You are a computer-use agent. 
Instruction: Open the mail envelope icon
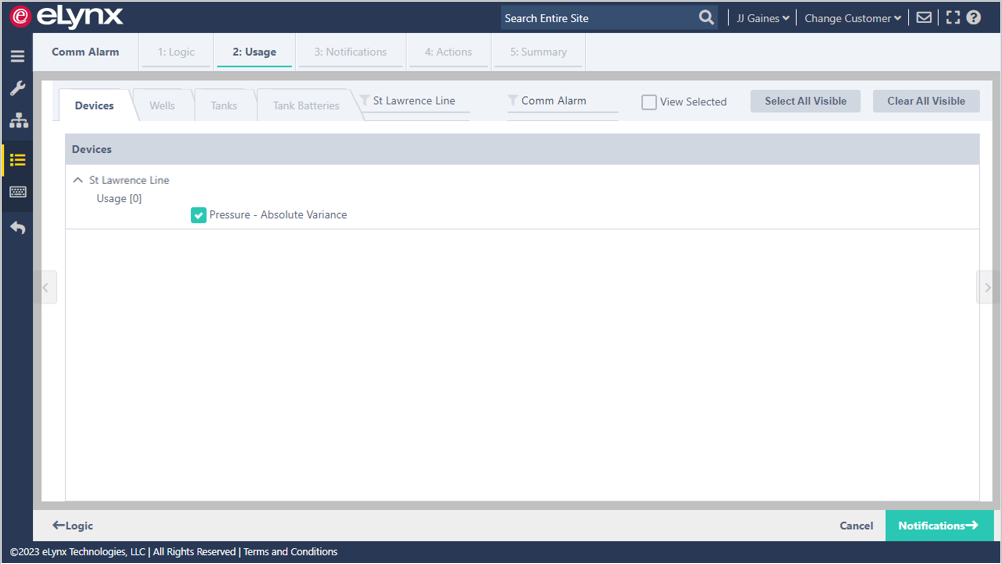click(x=924, y=18)
